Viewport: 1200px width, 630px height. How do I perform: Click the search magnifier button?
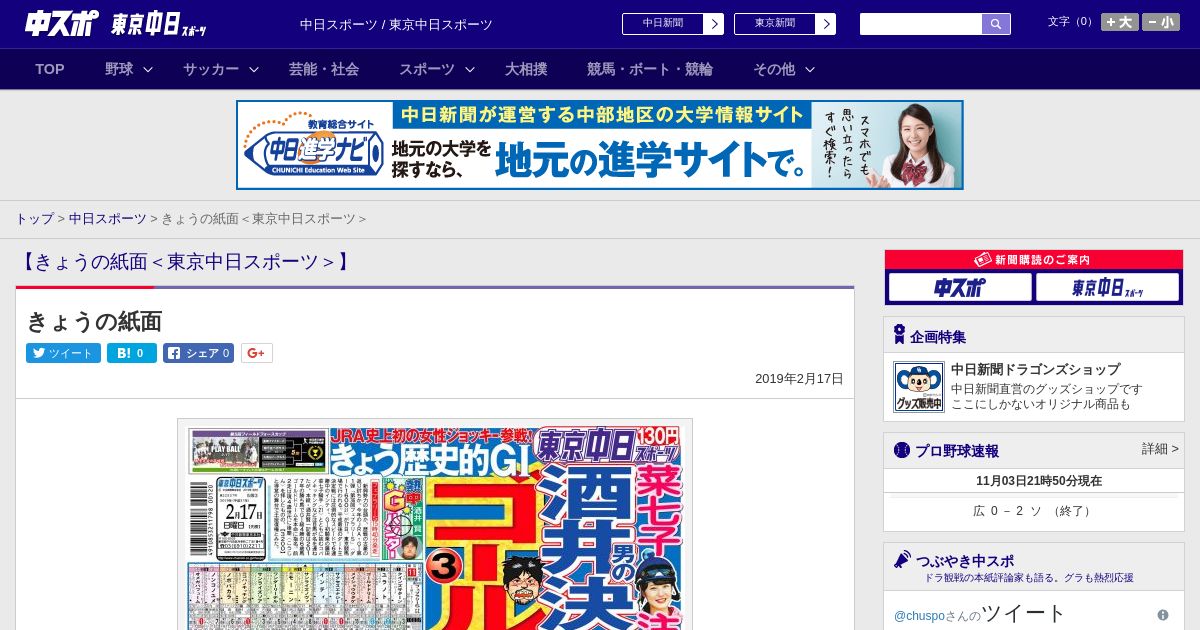point(996,24)
